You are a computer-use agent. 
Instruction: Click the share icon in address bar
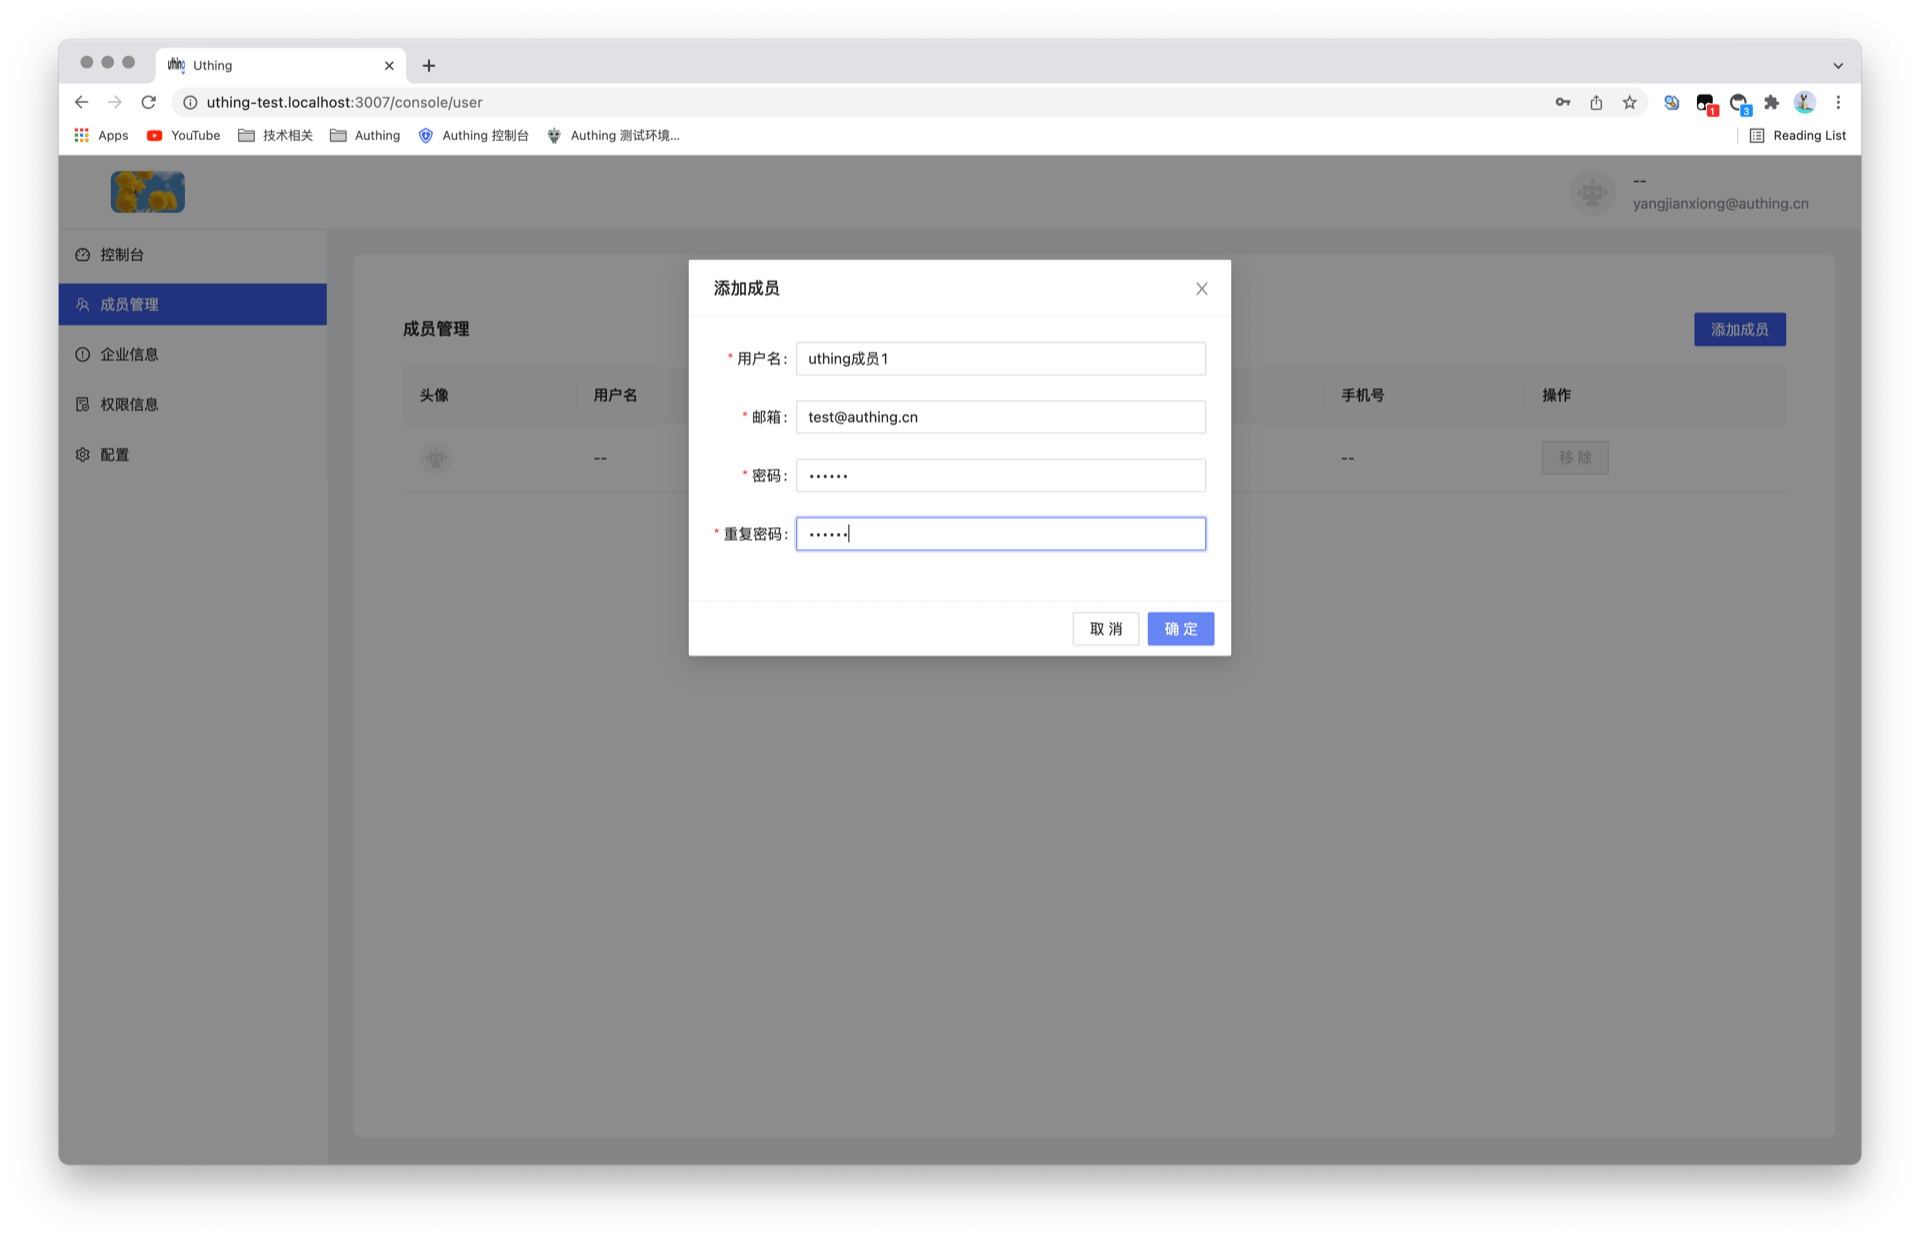tap(1596, 102)
